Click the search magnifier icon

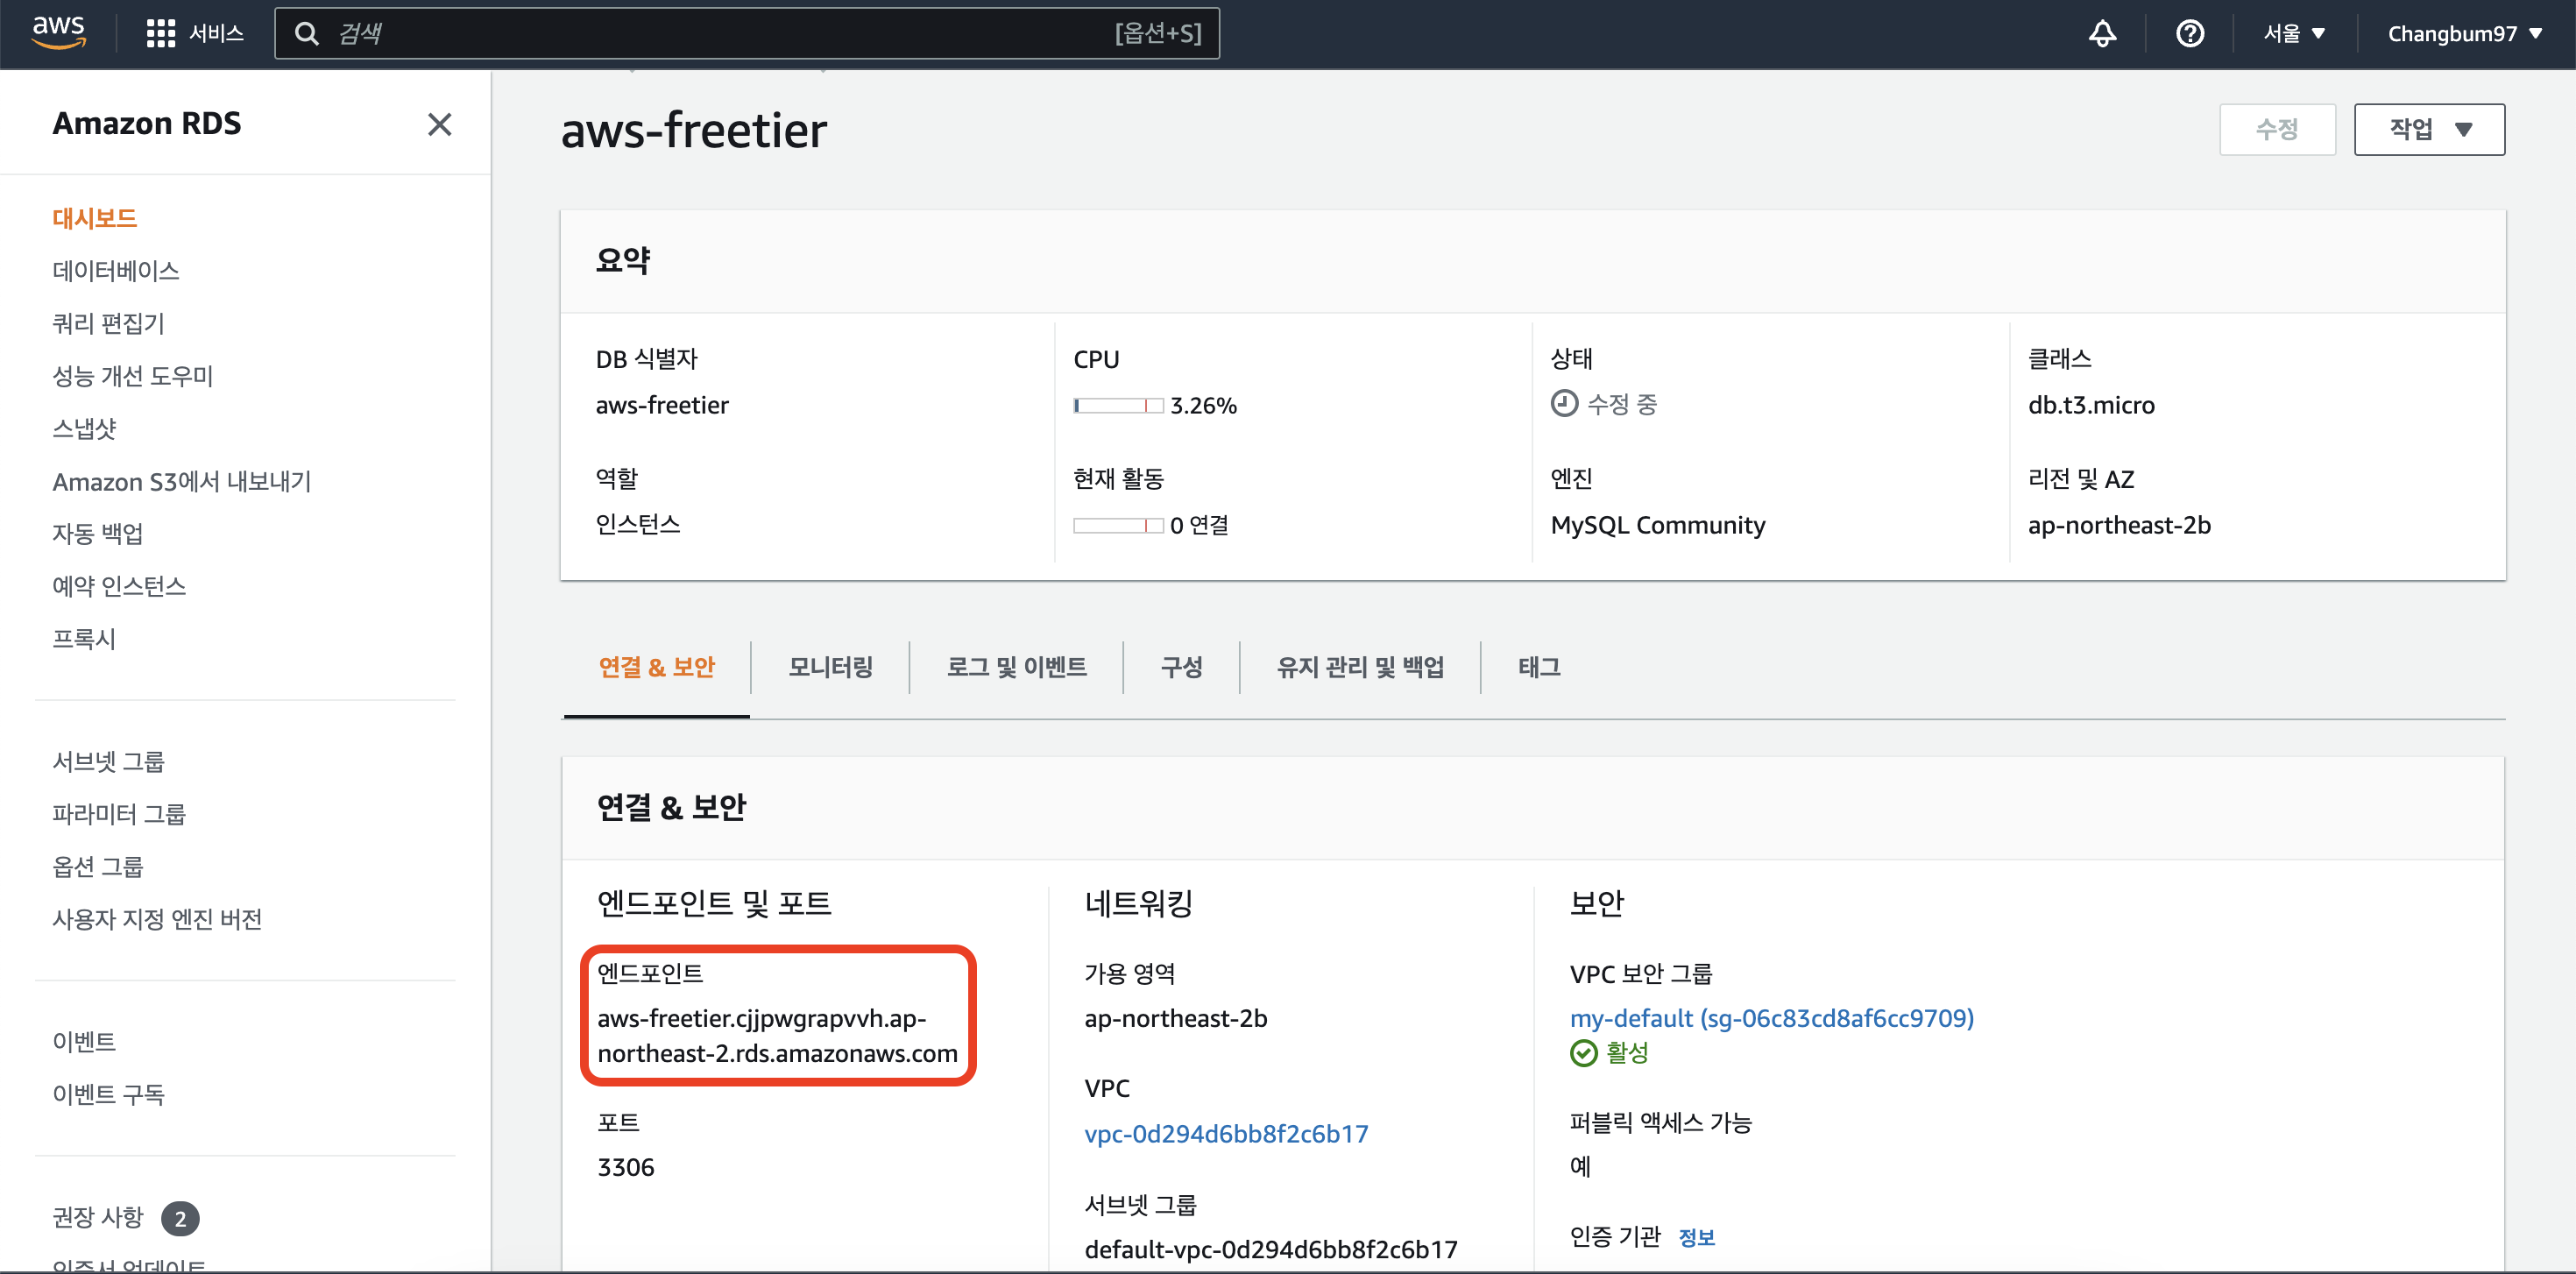pyautogui.click(x=307, y=34)
